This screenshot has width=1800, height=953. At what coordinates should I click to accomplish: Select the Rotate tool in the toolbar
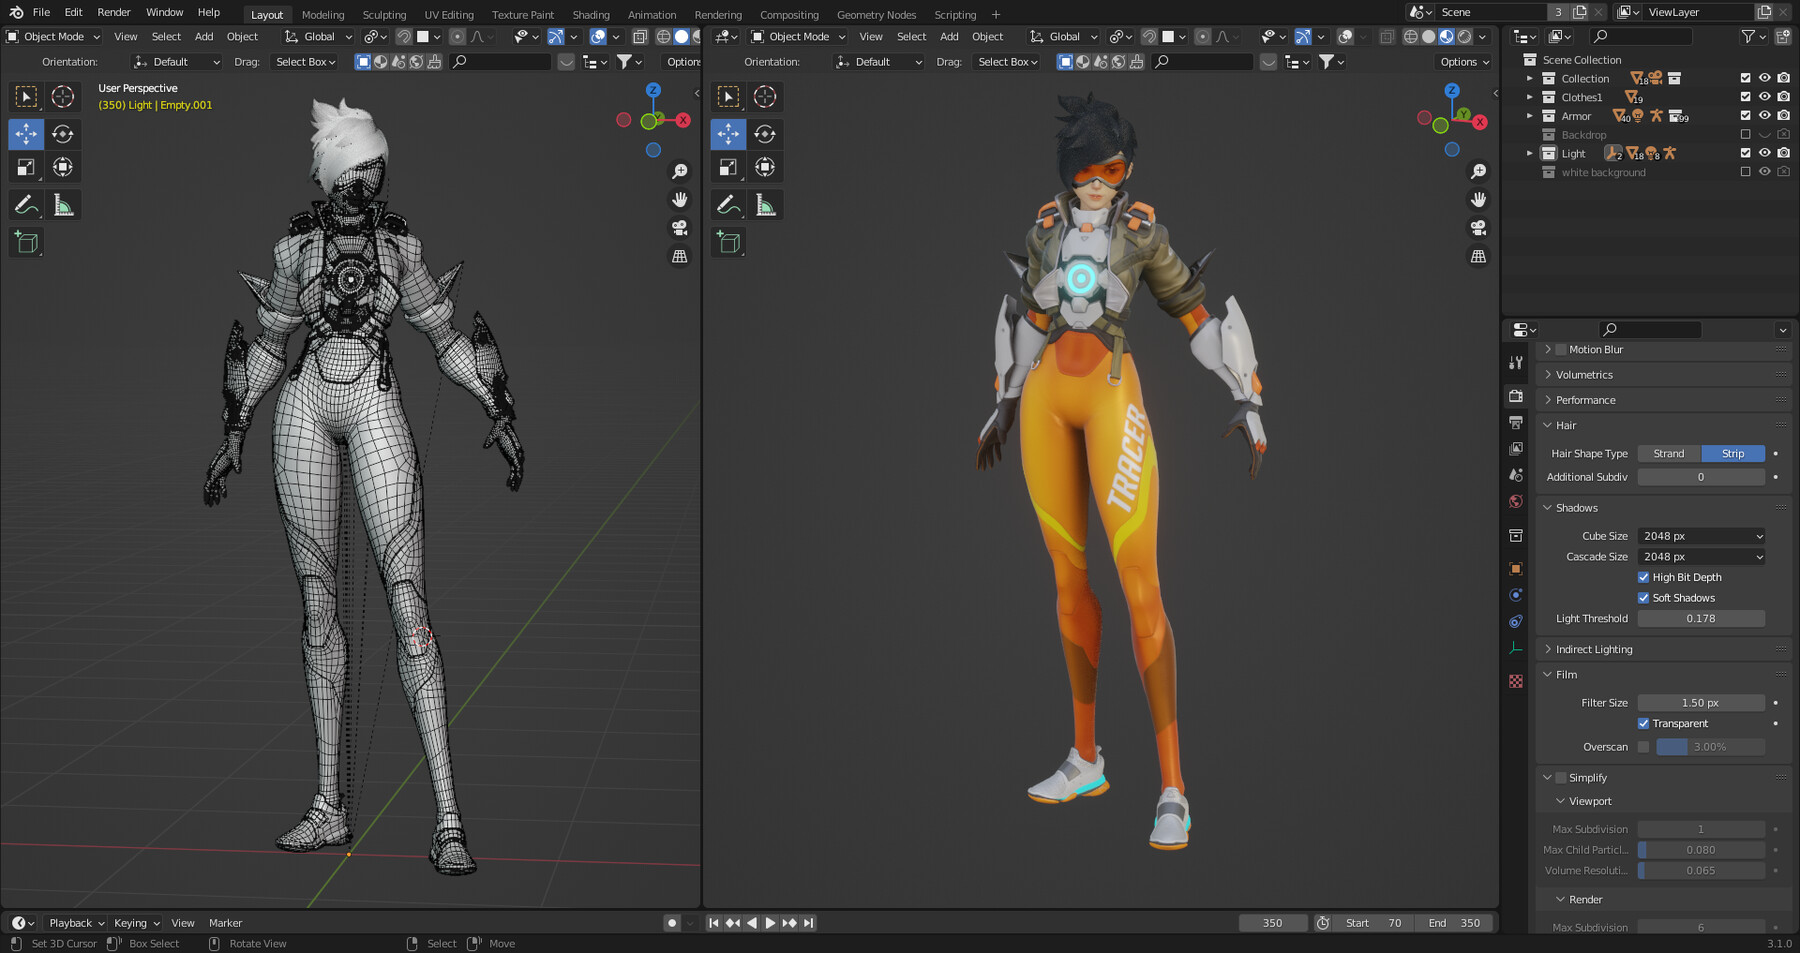(63, 133)
